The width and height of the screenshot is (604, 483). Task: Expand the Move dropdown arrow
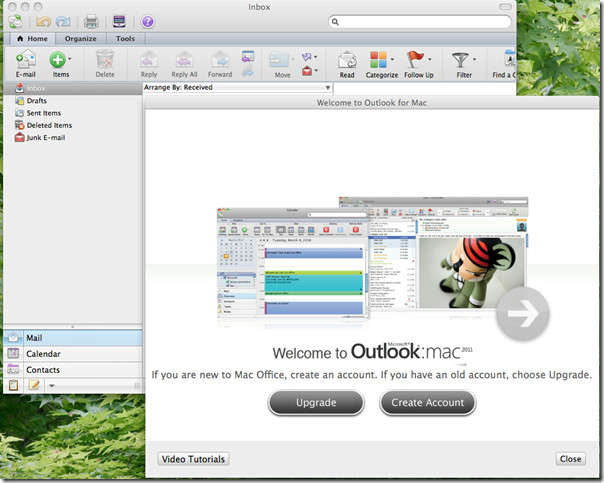pyautogui.click(x=293, y=59)
